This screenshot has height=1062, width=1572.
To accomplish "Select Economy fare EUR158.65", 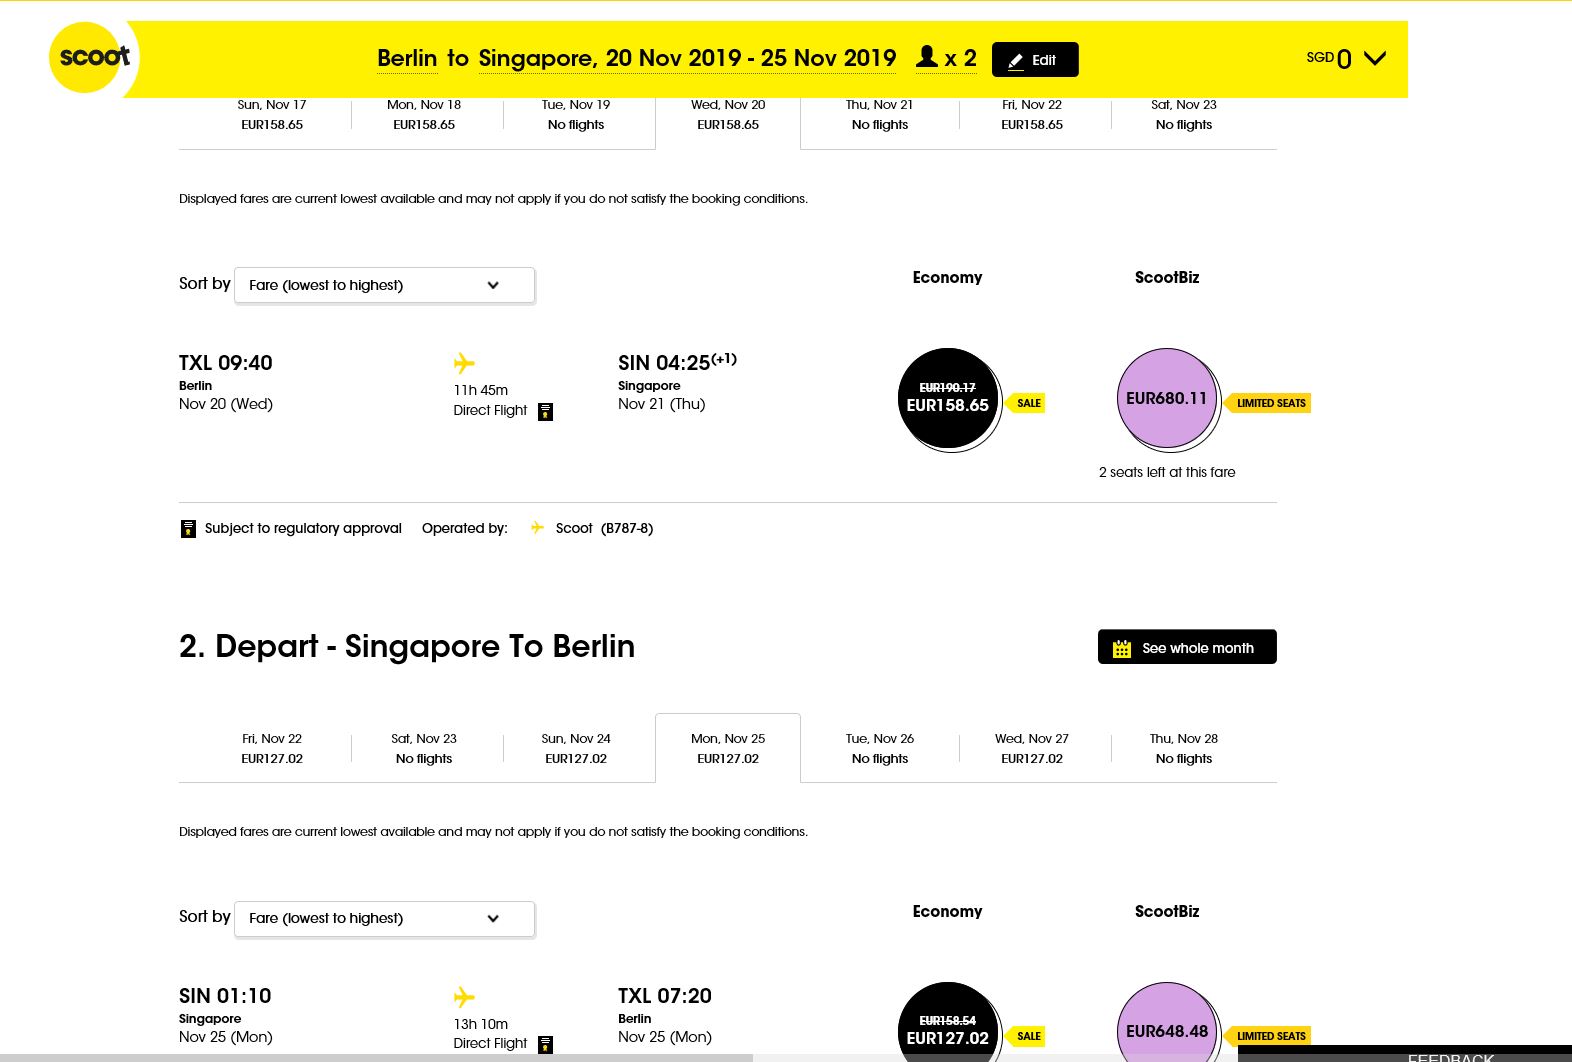I will pyautogui.click(x=948, y=398).
